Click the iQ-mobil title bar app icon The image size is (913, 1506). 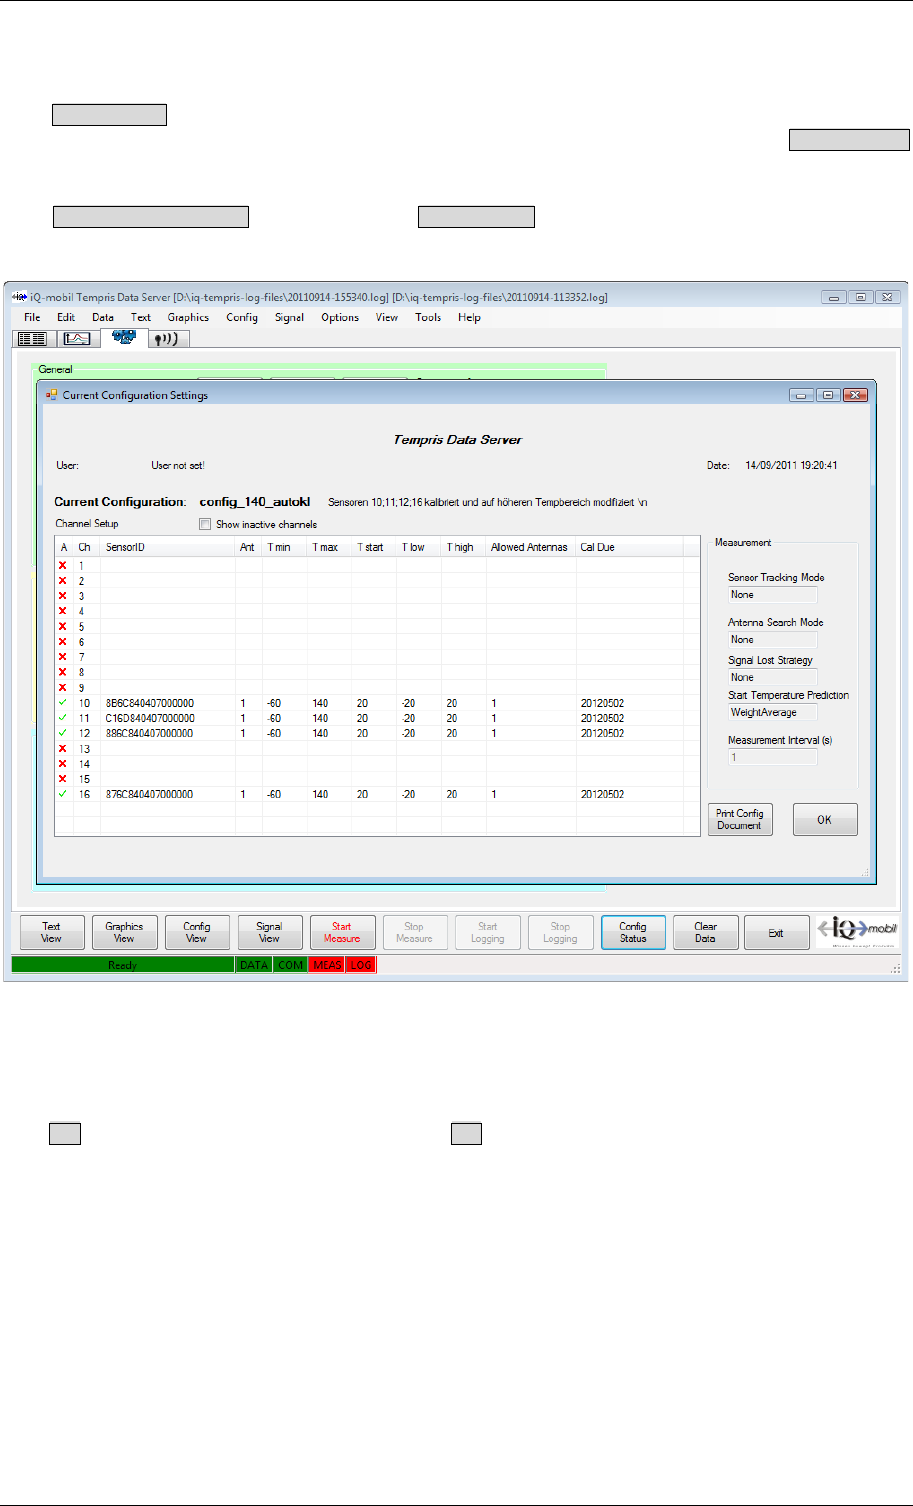(17, 297)
